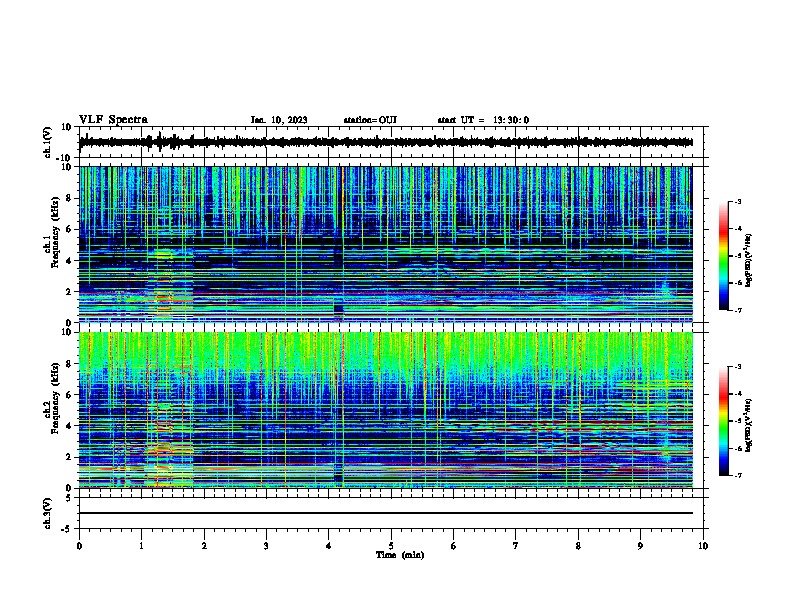The height and width of the screenshot is (612, 792).
Task: Click the "8" kHz tick on ch.1 frequency axis
Action: [x=69, y=198]
